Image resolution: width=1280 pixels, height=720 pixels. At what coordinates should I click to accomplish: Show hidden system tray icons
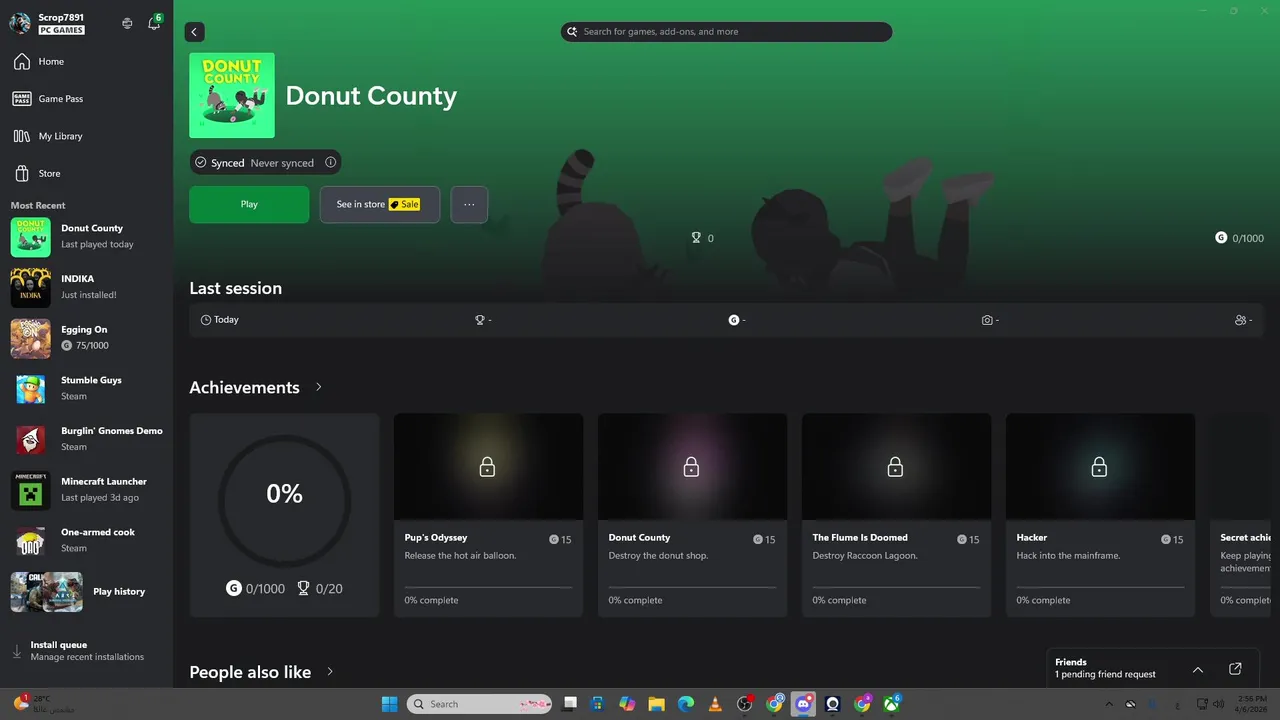pyautogui.click(x=1108, y=704)
